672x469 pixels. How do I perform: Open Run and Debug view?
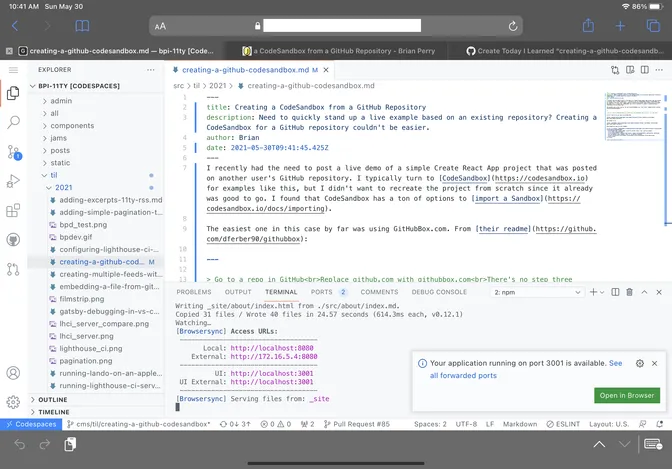coord(13,181)
